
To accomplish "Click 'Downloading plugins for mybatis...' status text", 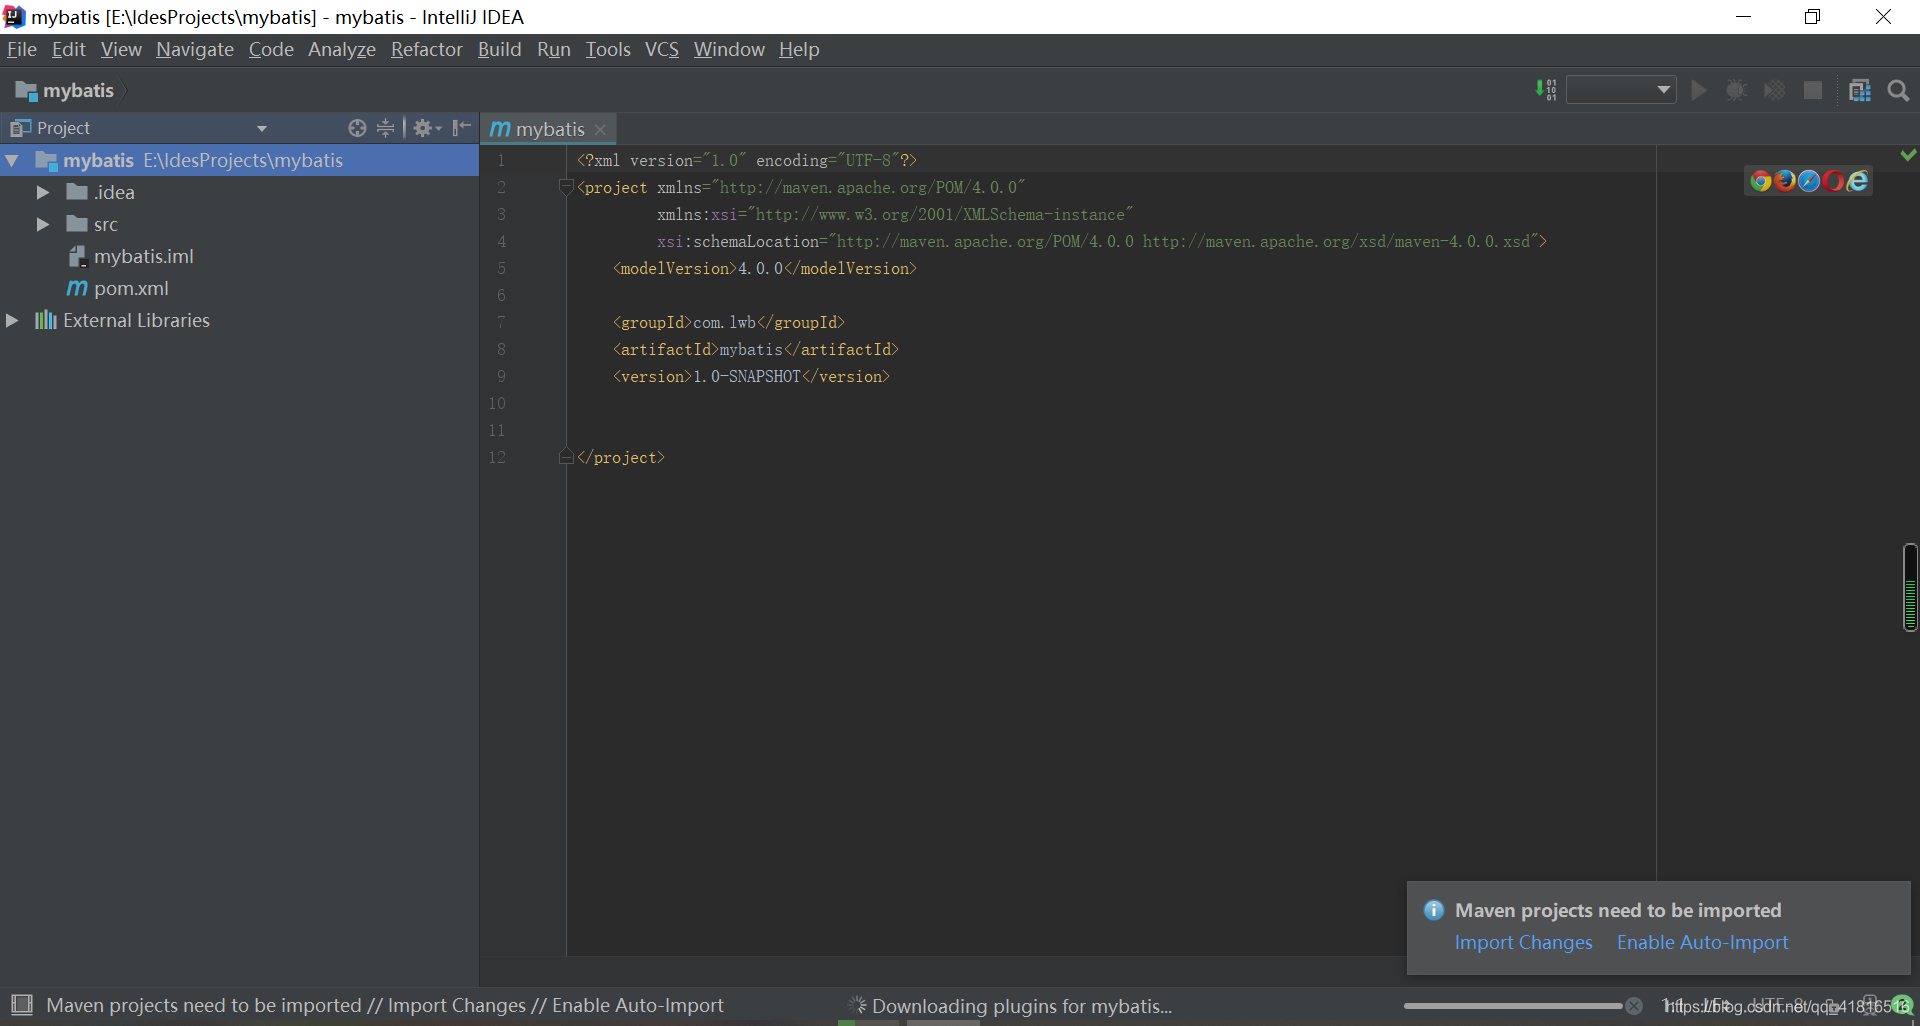I will (1021, 1006).
